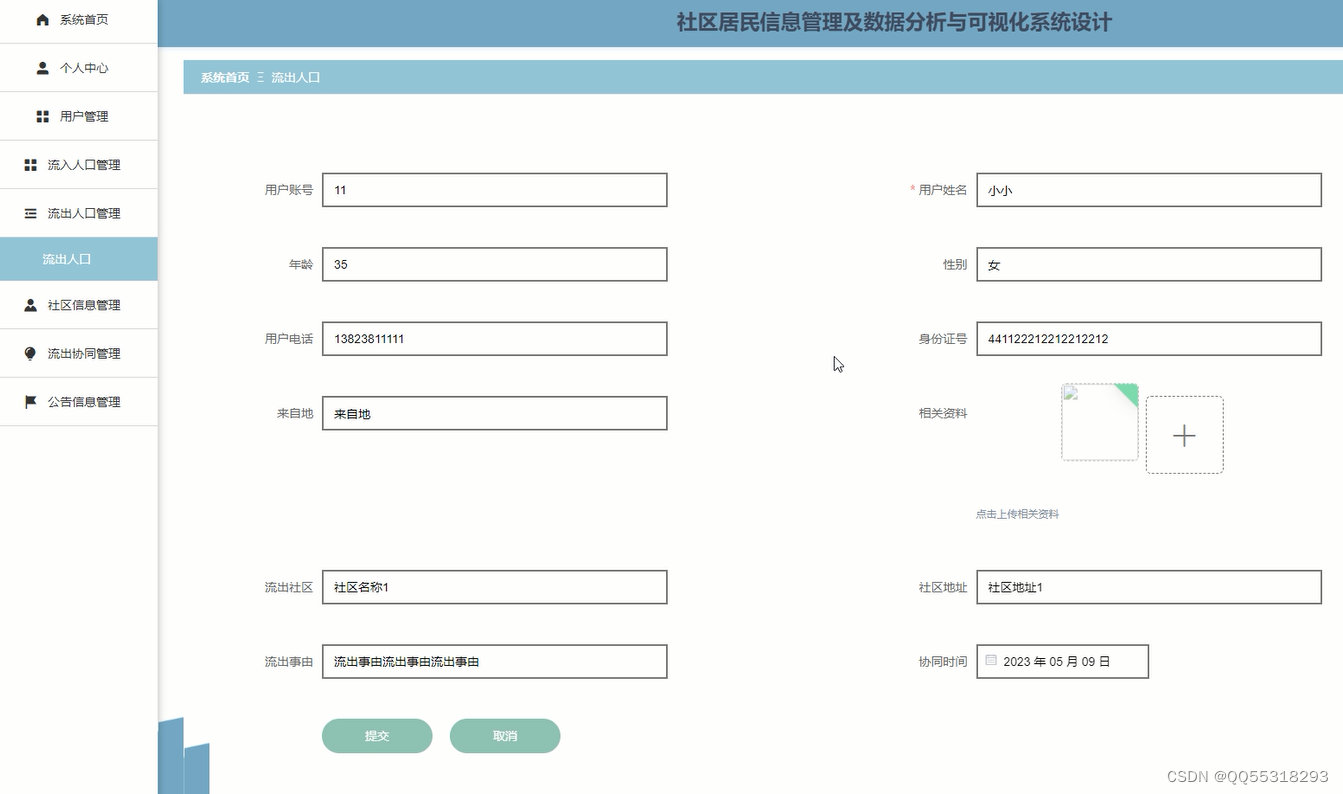Screen dimensions: 1343x794
Task: Expand the 流出协同管理 menu
Action: (79, 353)
